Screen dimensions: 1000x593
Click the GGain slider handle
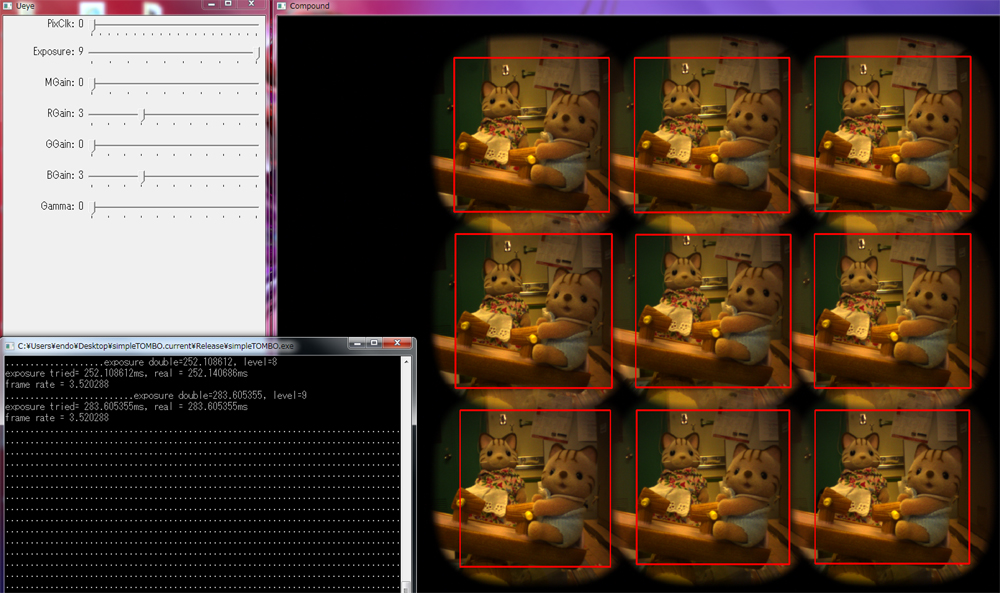coord(94,146)
